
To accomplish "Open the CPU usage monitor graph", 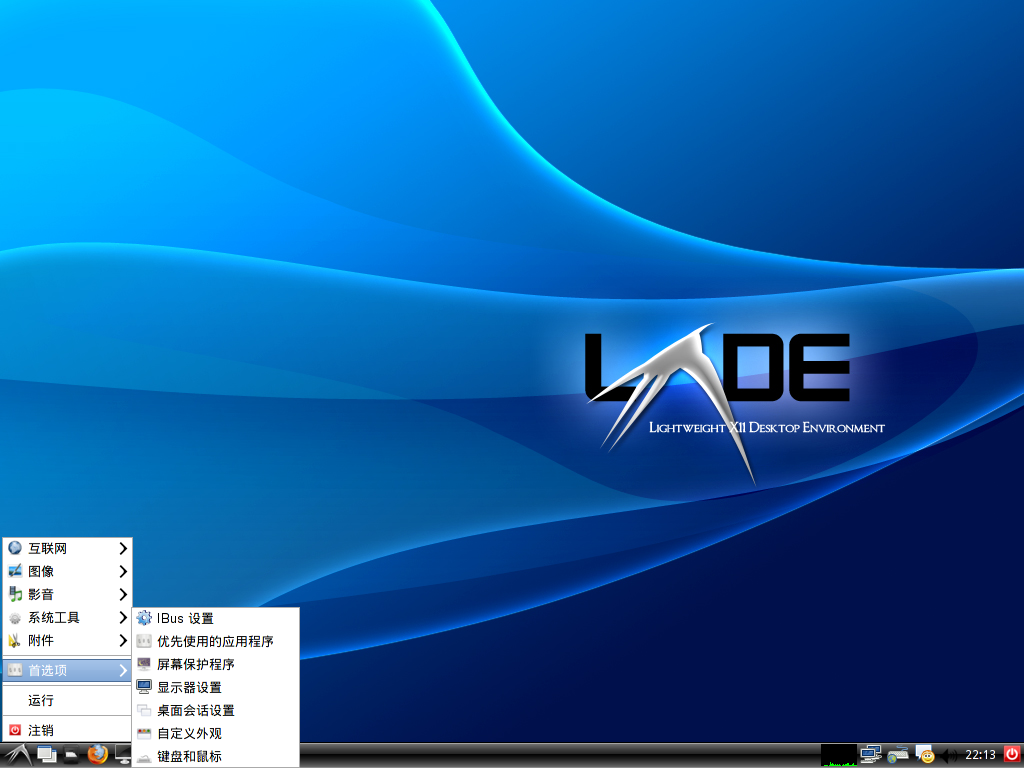I will click(839, 755).
